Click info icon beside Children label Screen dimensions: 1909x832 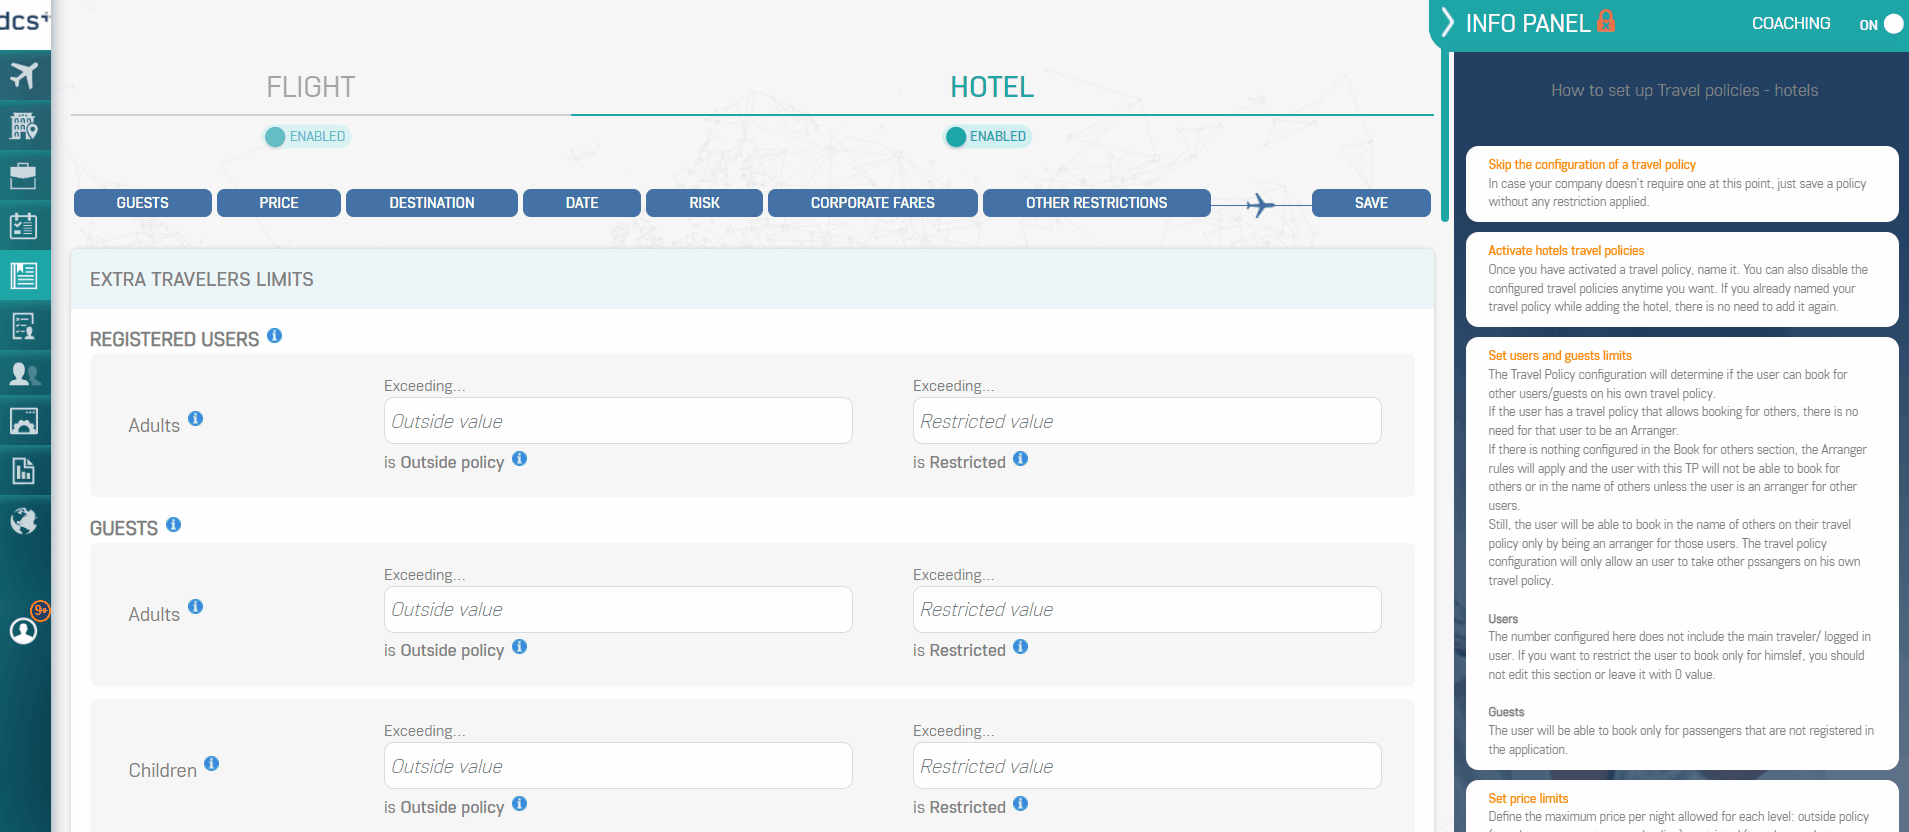(212, 764)
